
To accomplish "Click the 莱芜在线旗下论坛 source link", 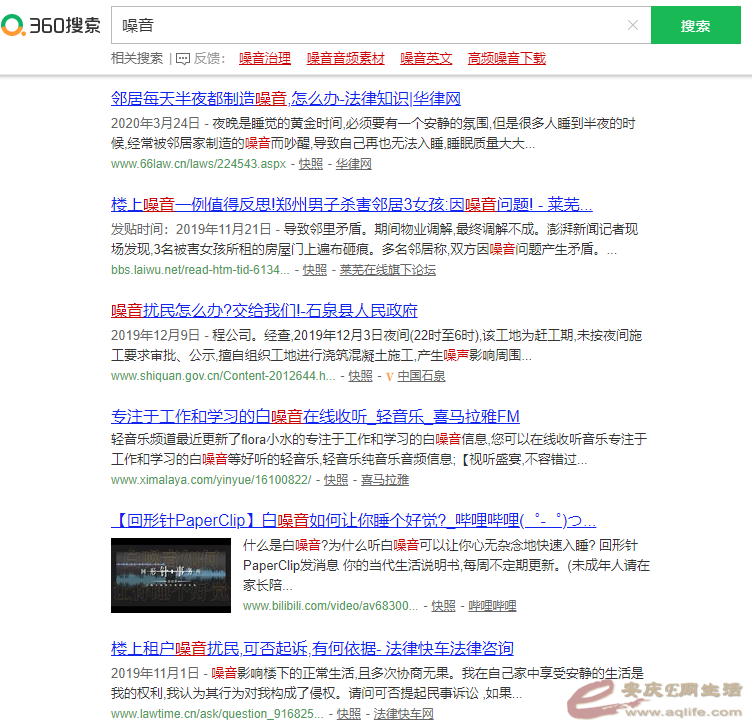I will (387, 270).
